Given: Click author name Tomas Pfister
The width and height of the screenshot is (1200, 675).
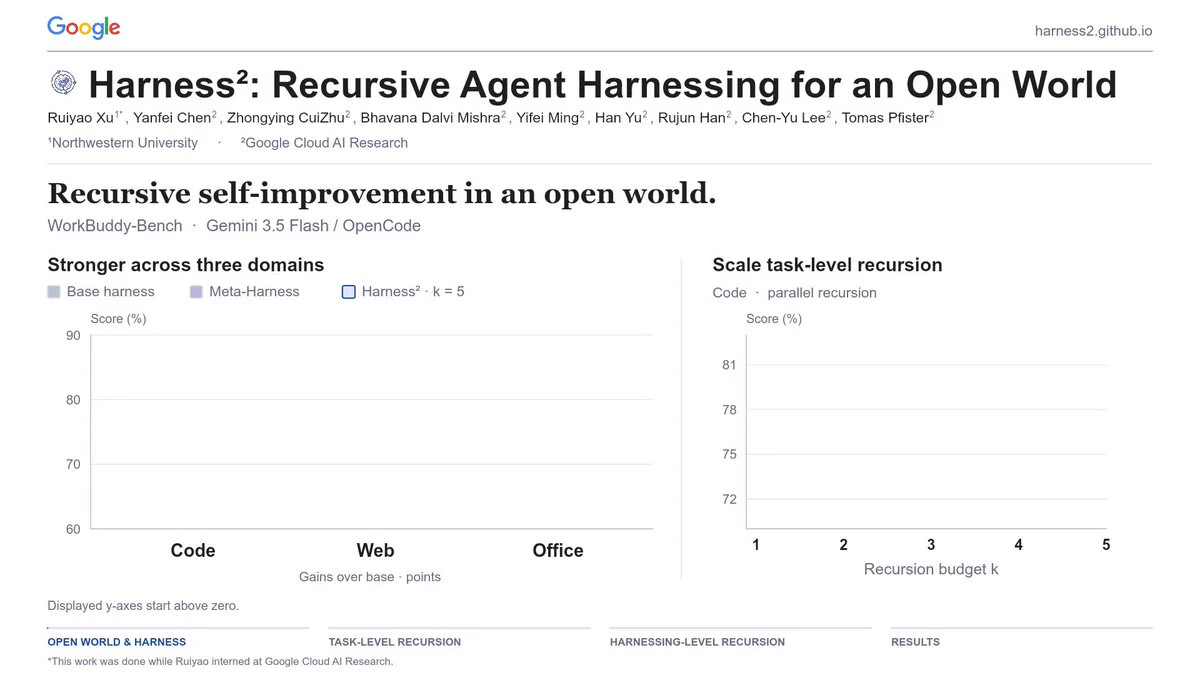Looking at the screenshot, I should tap(885, 118).
